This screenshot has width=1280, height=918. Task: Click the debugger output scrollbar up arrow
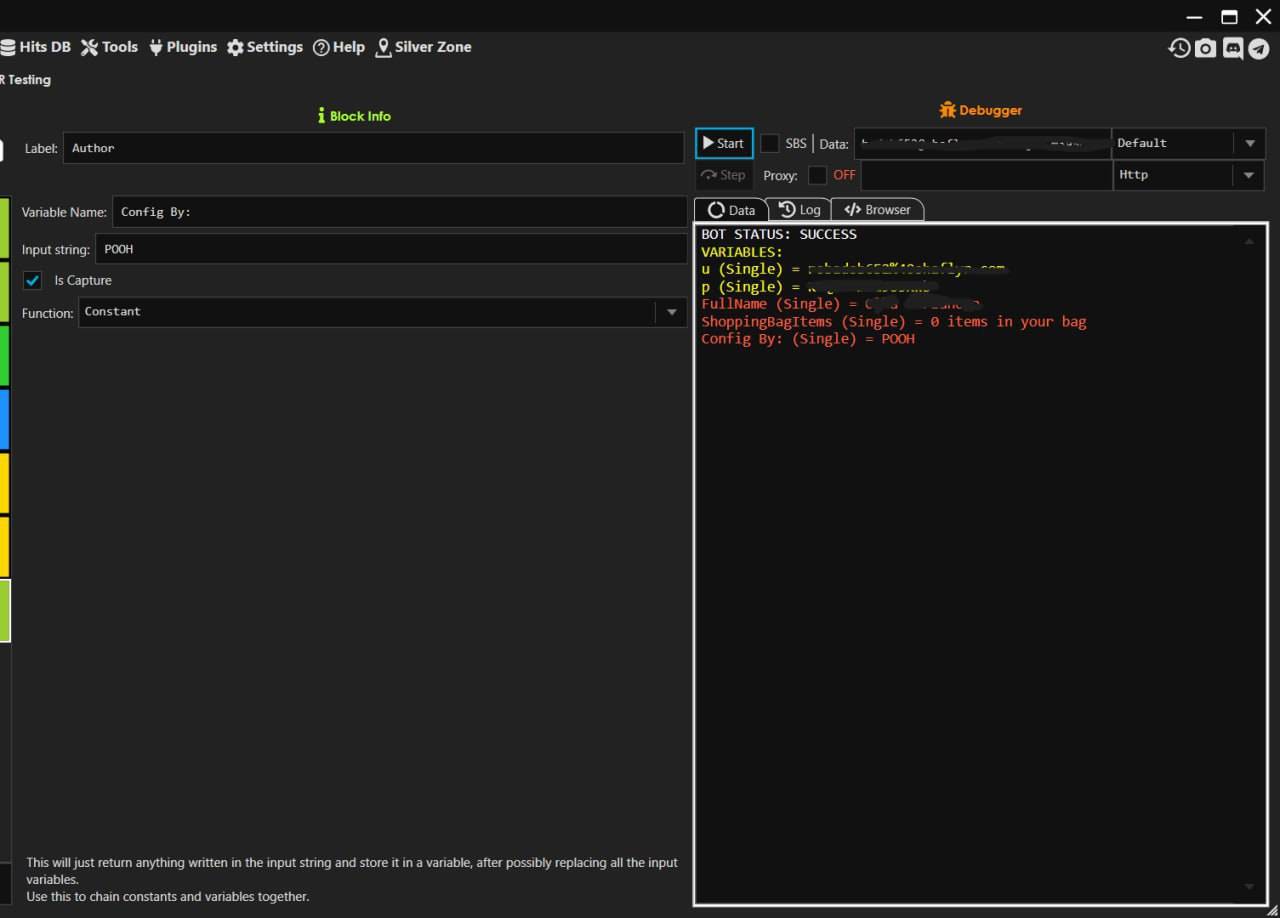1249,241
